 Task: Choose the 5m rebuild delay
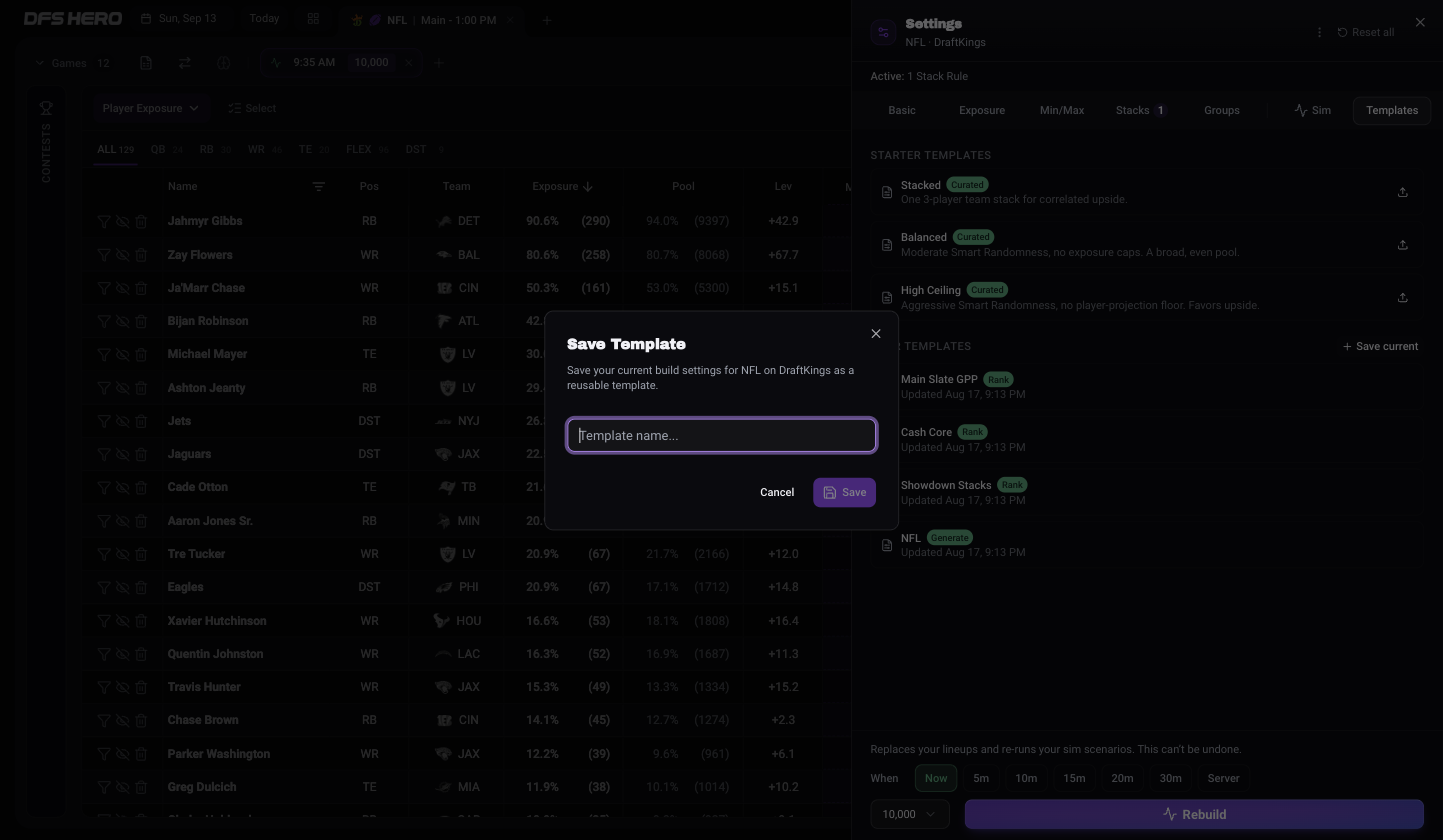tap(981, 778)
